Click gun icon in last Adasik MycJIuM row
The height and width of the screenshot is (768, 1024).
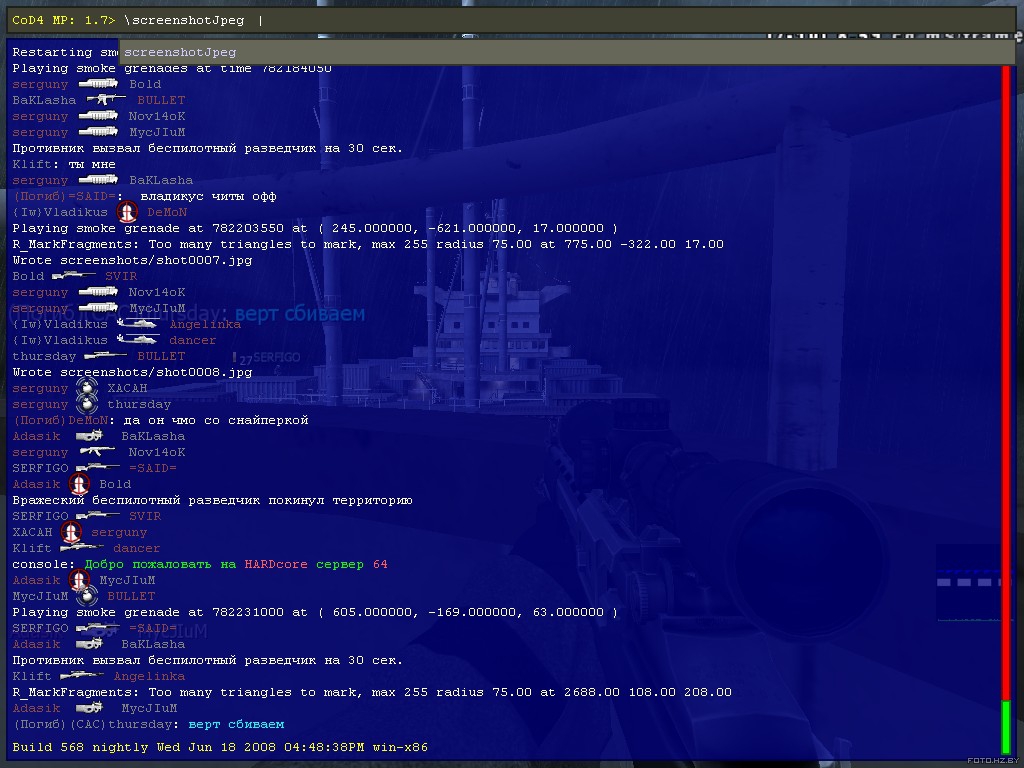click(x=89, y=708)
